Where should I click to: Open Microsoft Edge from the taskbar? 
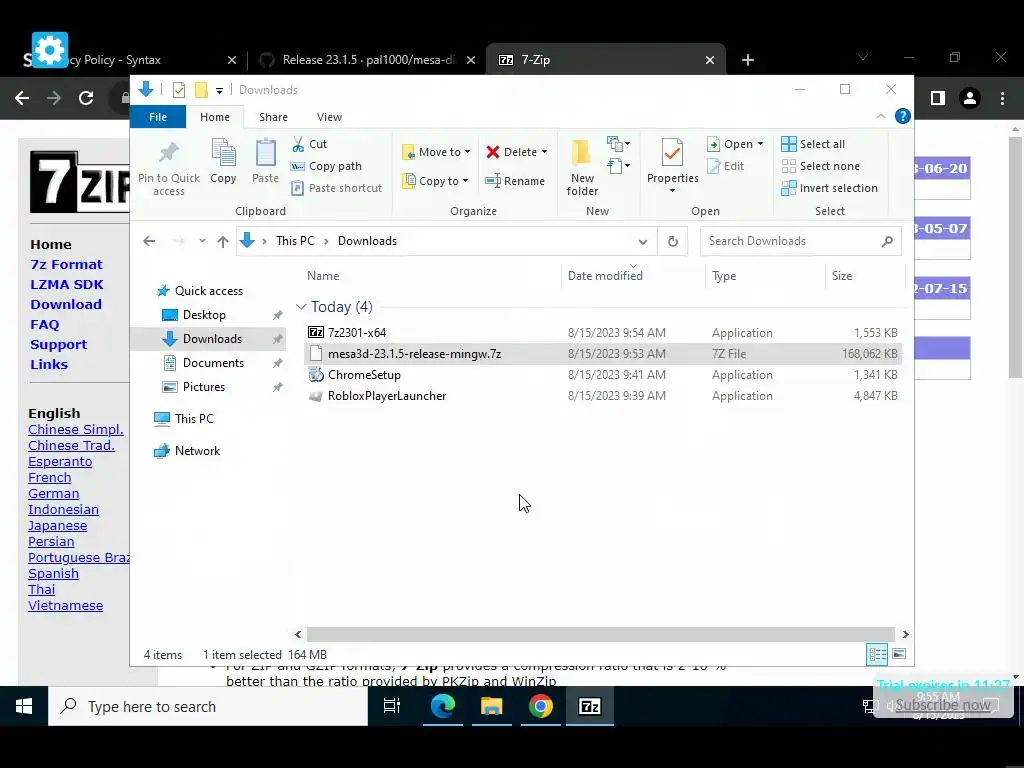coord(443,706)
